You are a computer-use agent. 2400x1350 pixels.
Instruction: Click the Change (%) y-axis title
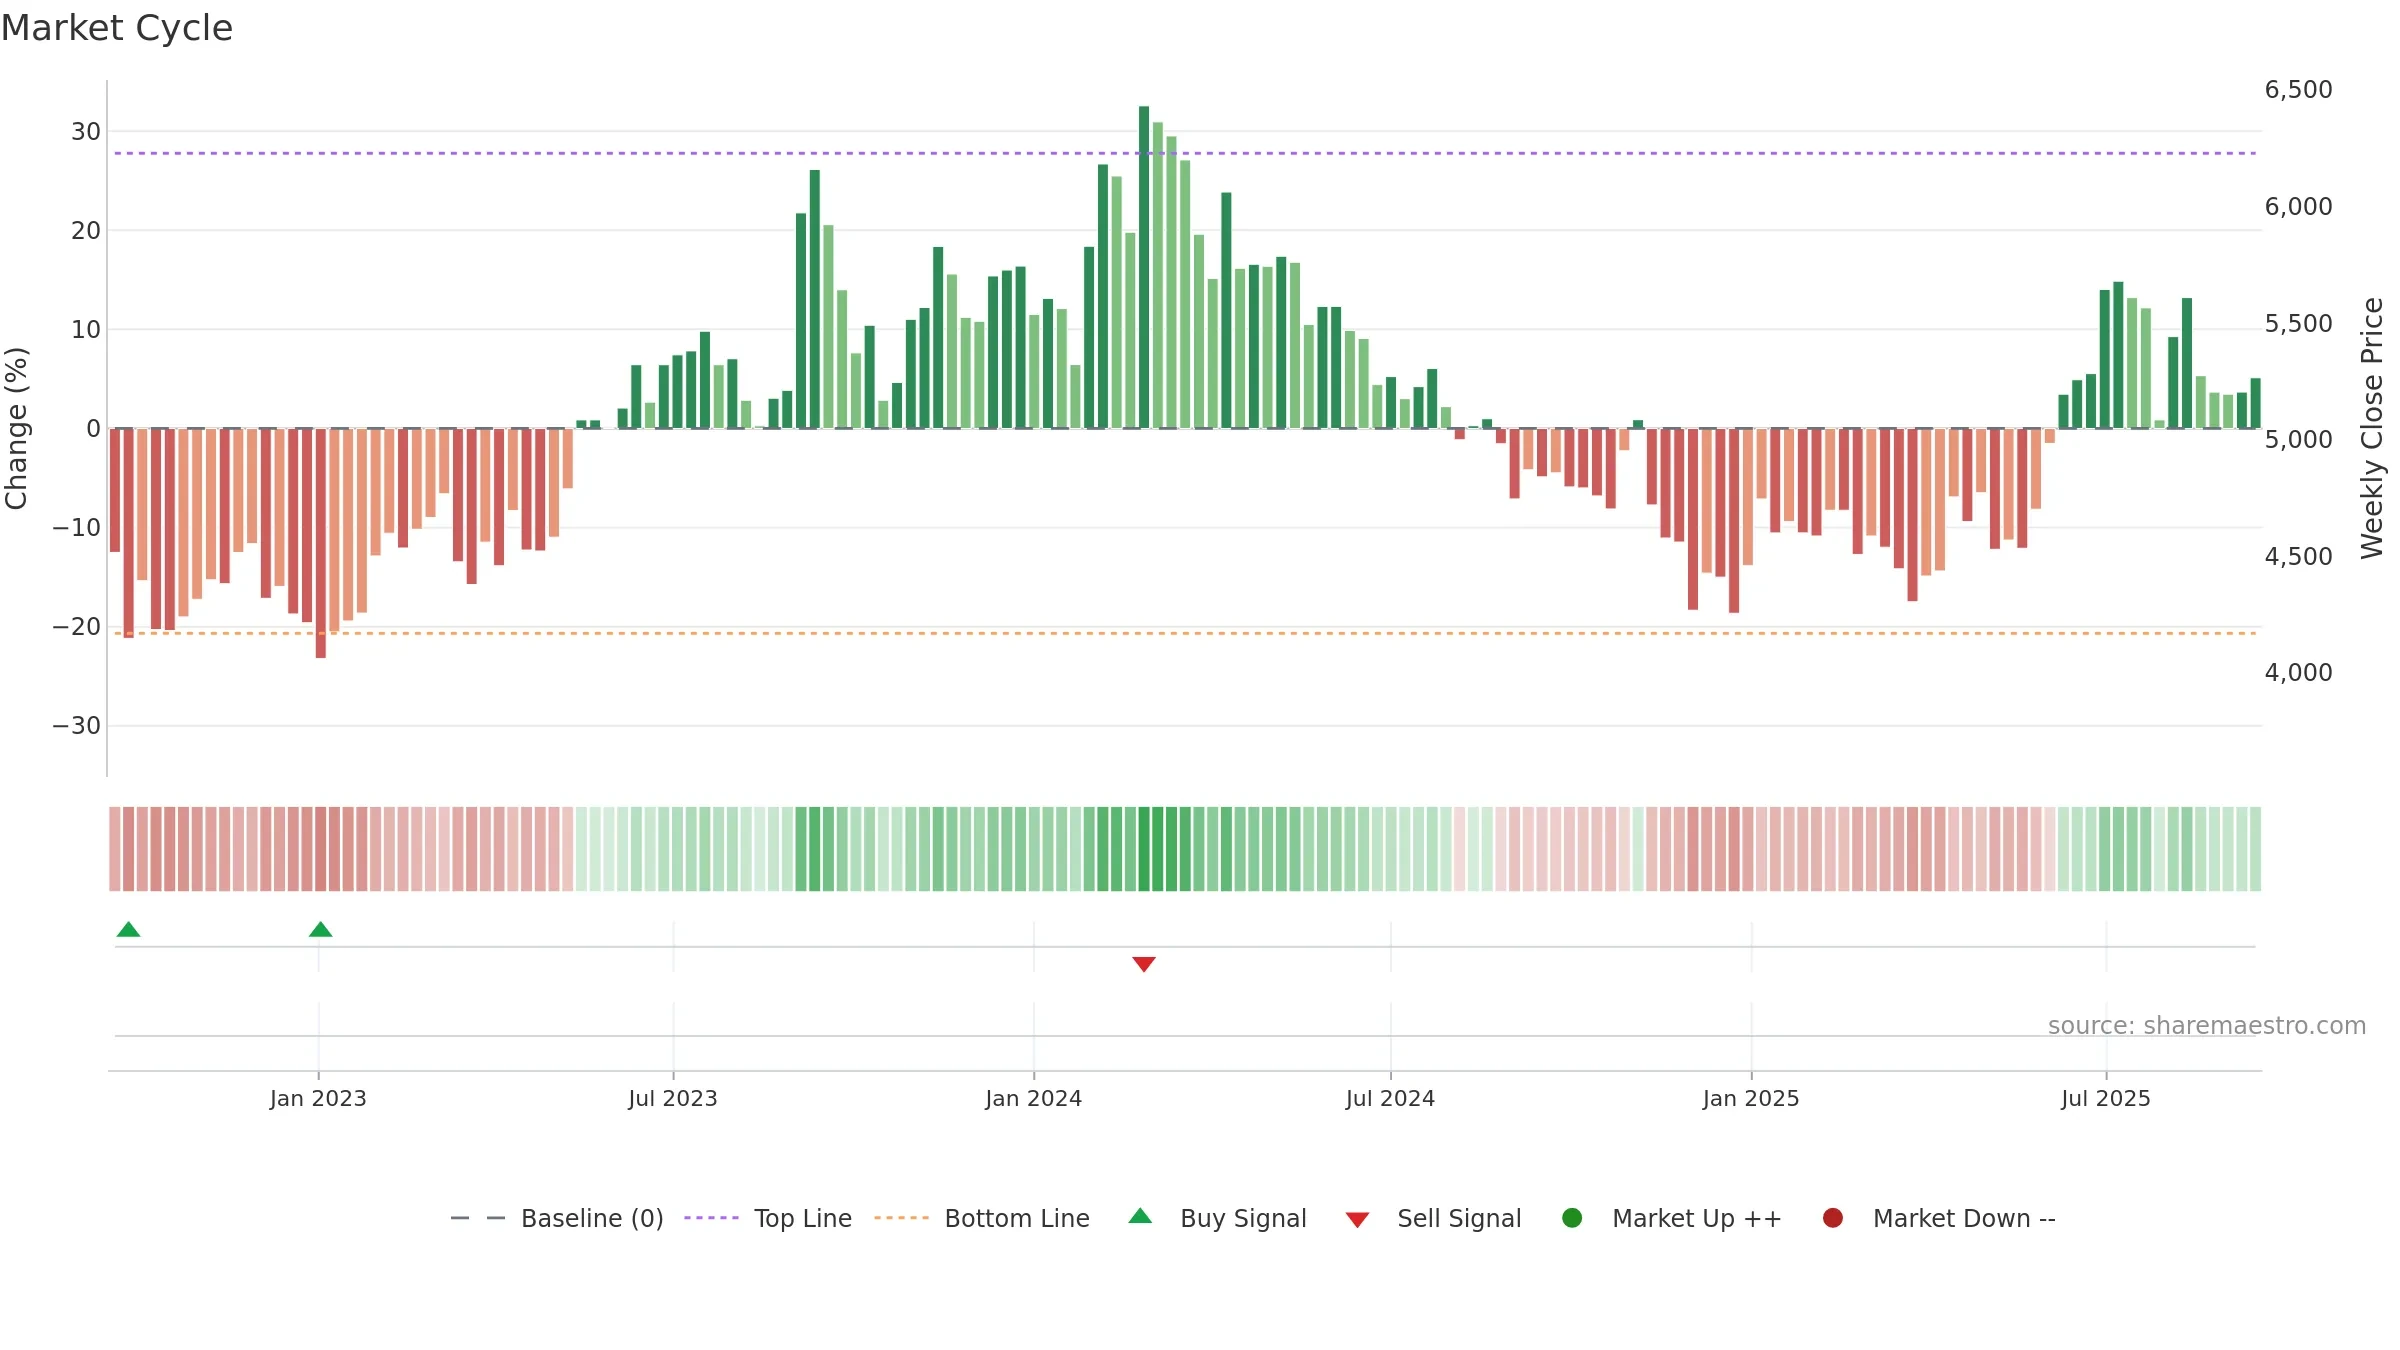[x=16, y=428]
